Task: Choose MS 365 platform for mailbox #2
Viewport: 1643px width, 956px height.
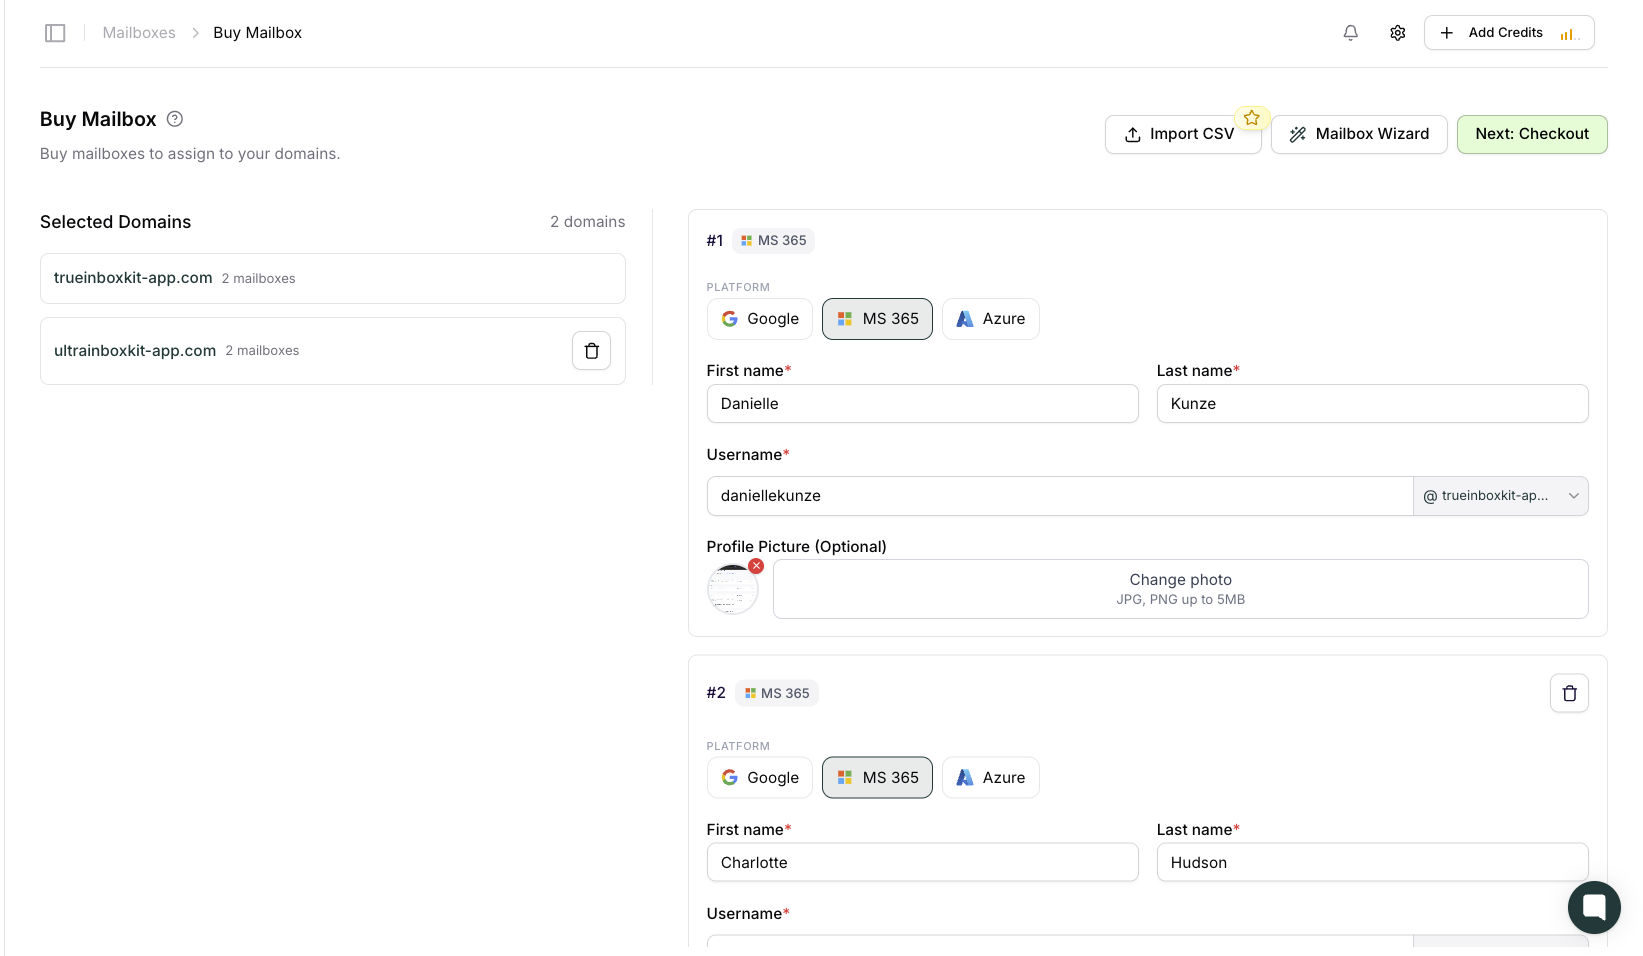Action: coord(877,778)
